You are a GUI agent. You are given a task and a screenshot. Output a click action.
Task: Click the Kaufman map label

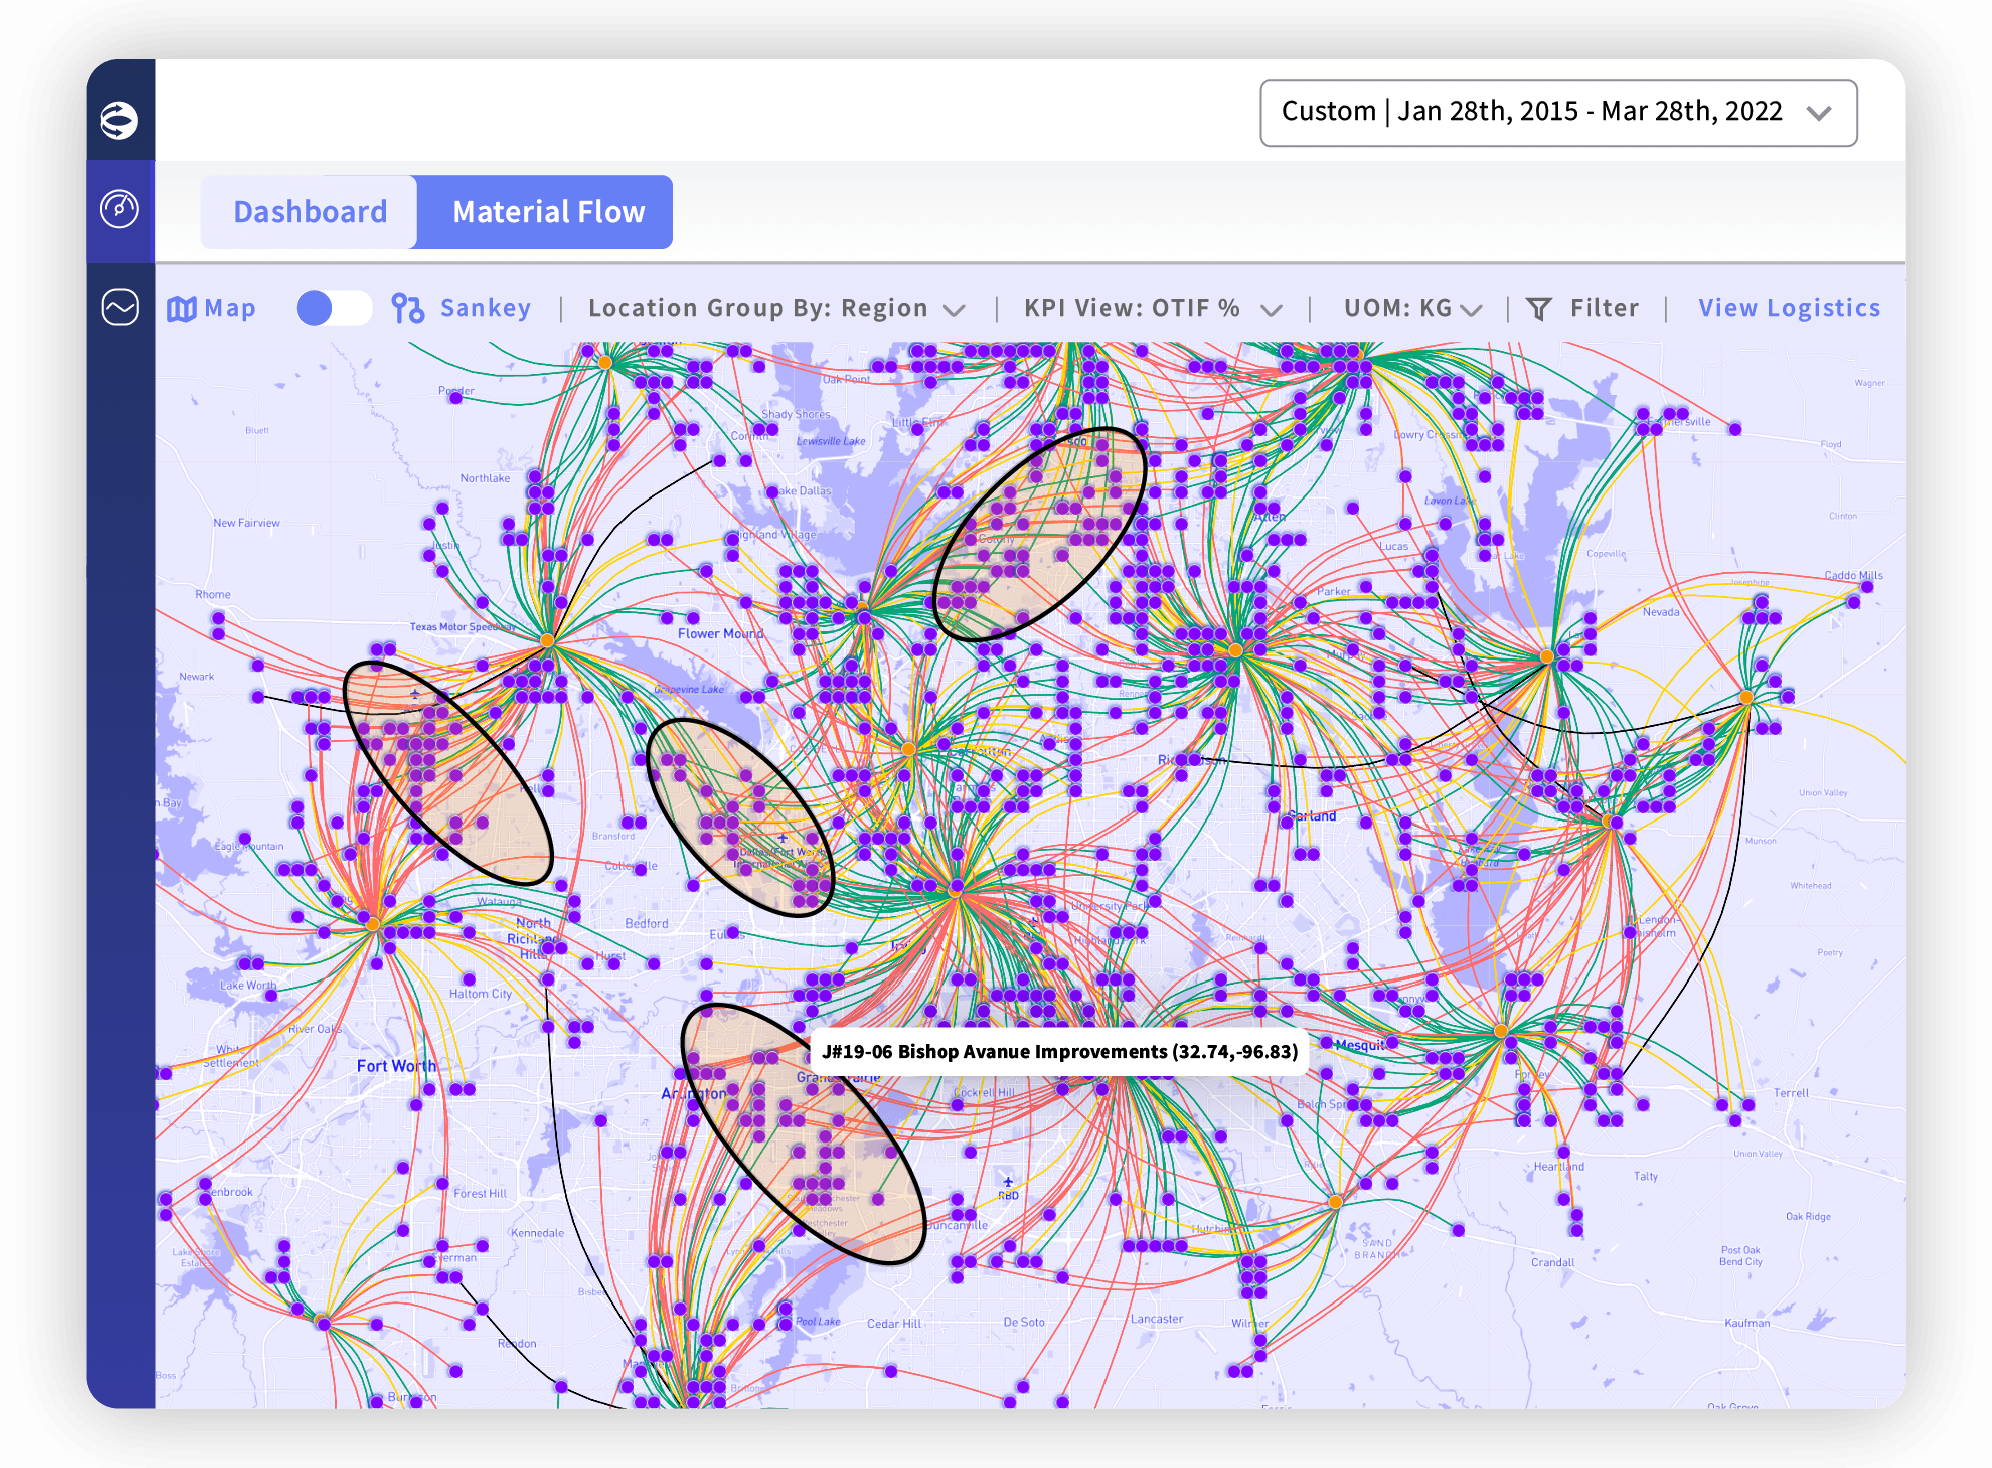(x=1747, y=1323)
